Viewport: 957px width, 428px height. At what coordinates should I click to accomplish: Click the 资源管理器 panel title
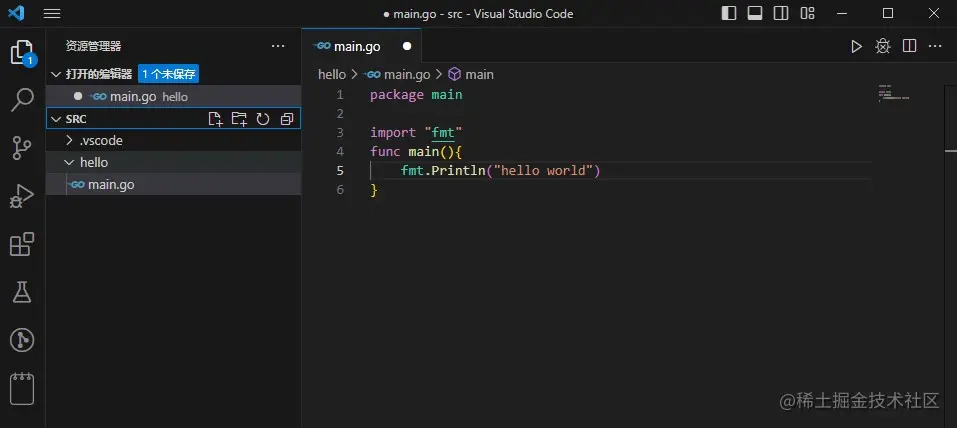coord(93,46)
